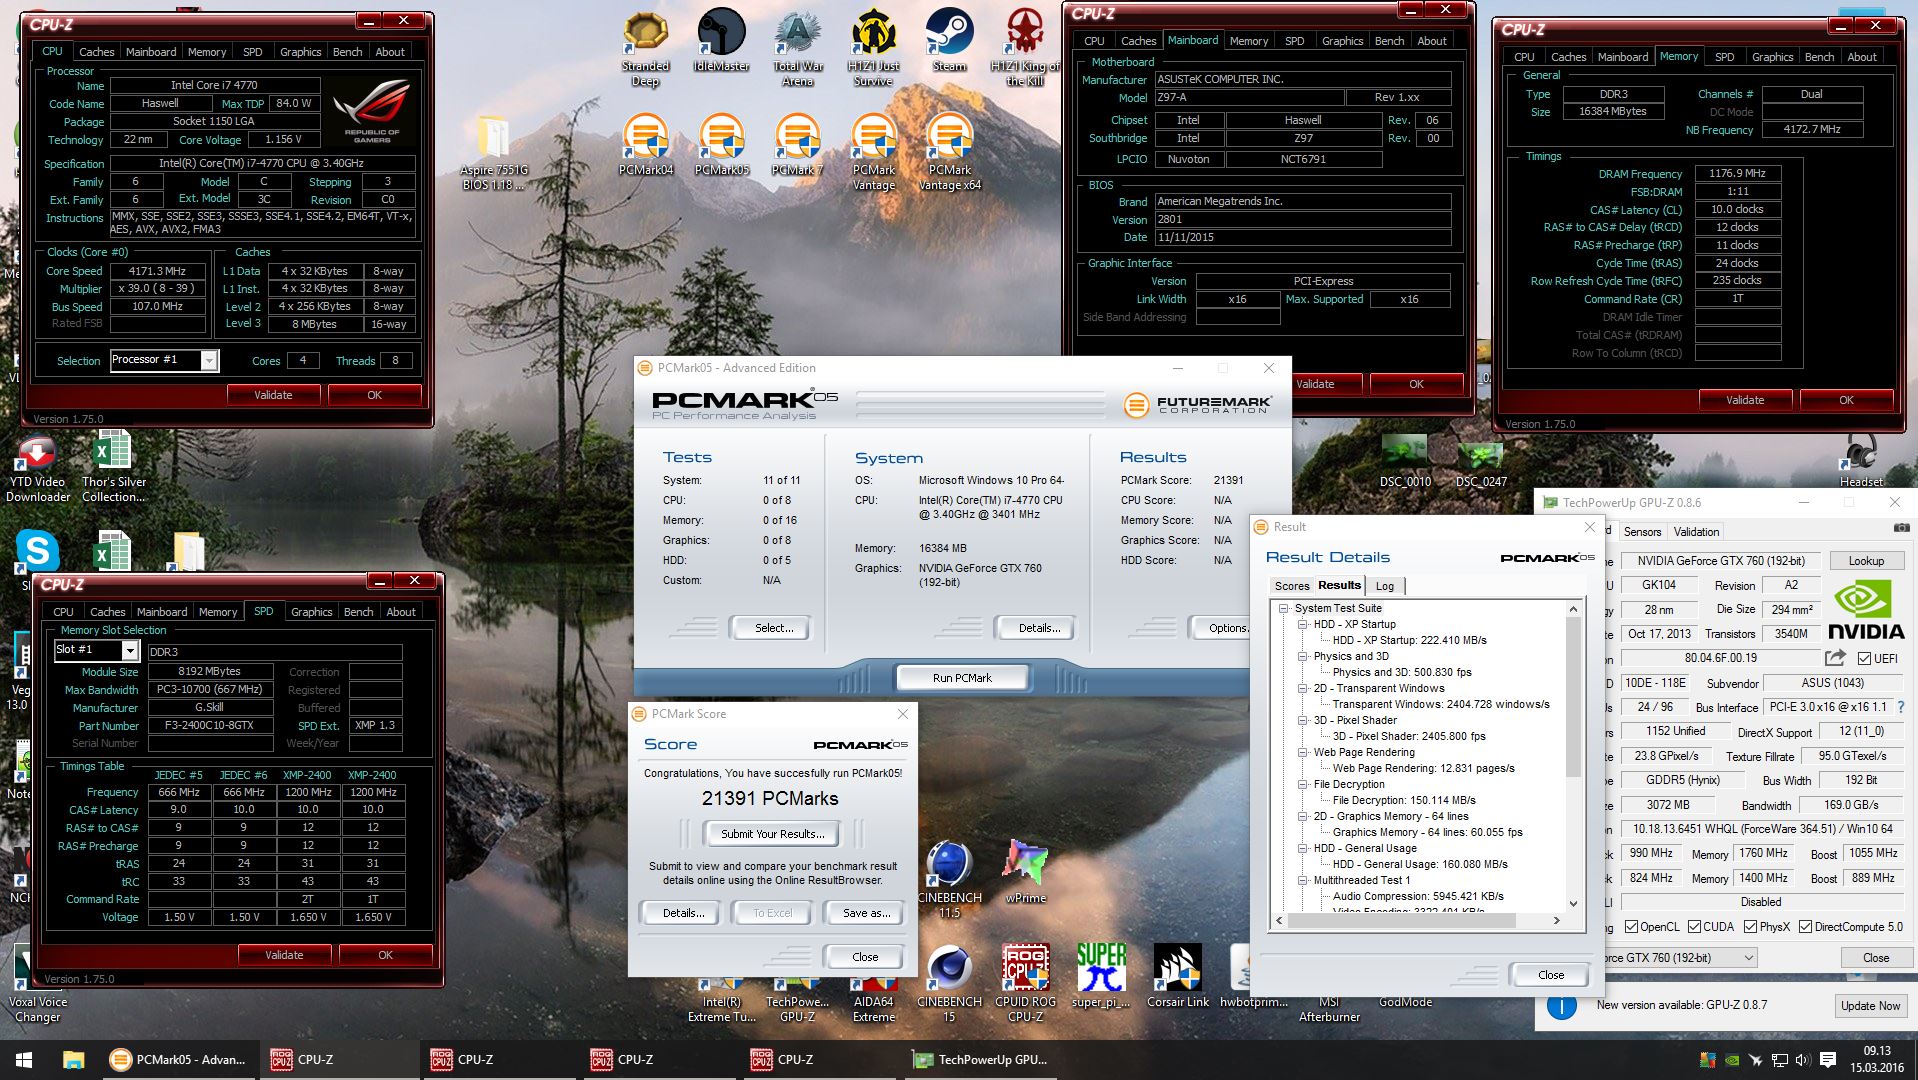
Task: Click Validate in the CPU-Z SPD window
Action: [284, 955]
